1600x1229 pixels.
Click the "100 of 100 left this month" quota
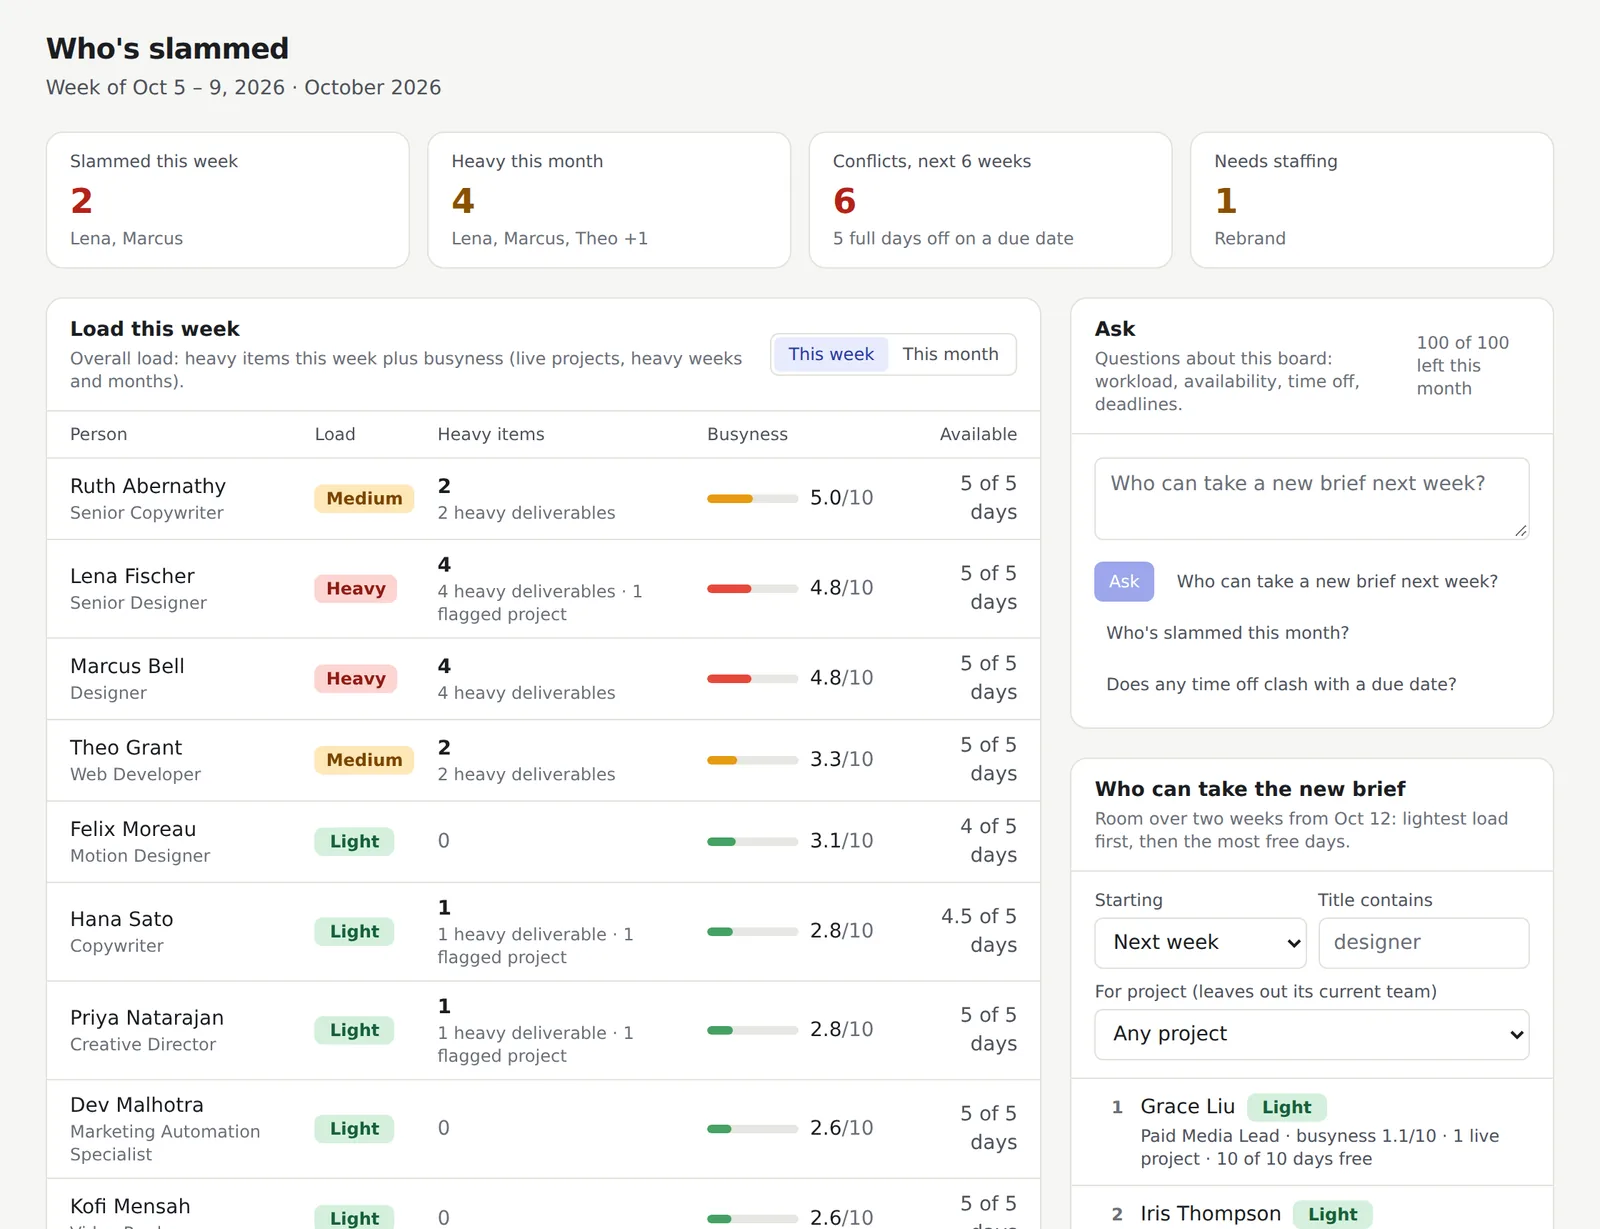[1462, 365]
